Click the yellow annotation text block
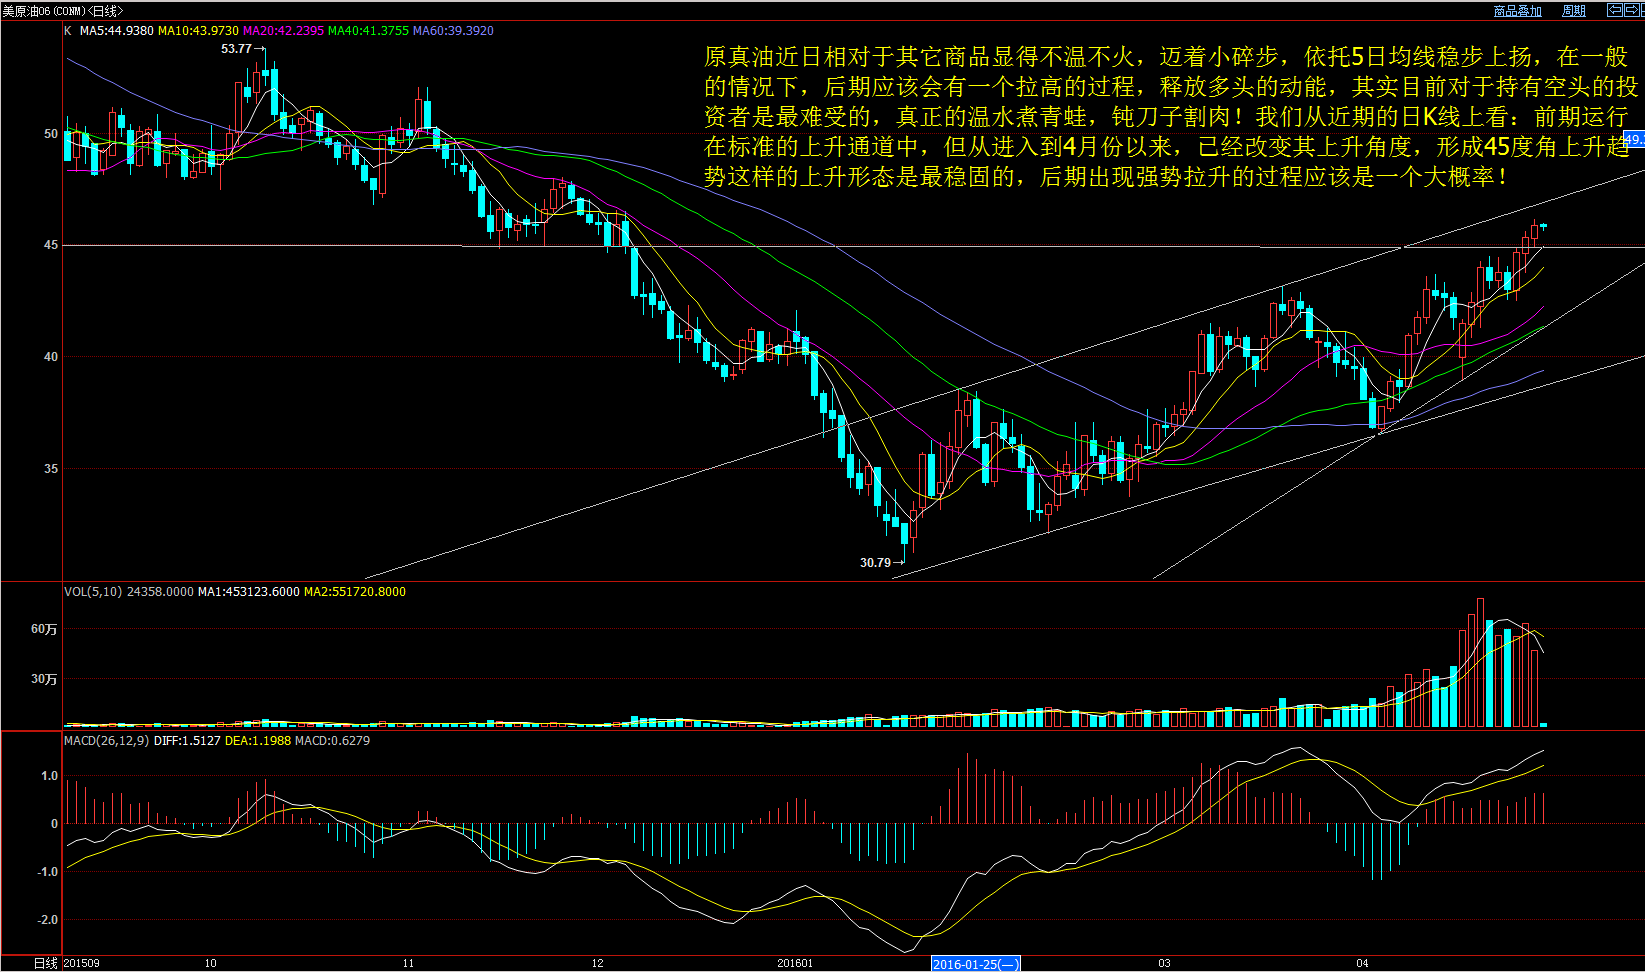This screenshot has width=1645, height=972. [1170, 117]
